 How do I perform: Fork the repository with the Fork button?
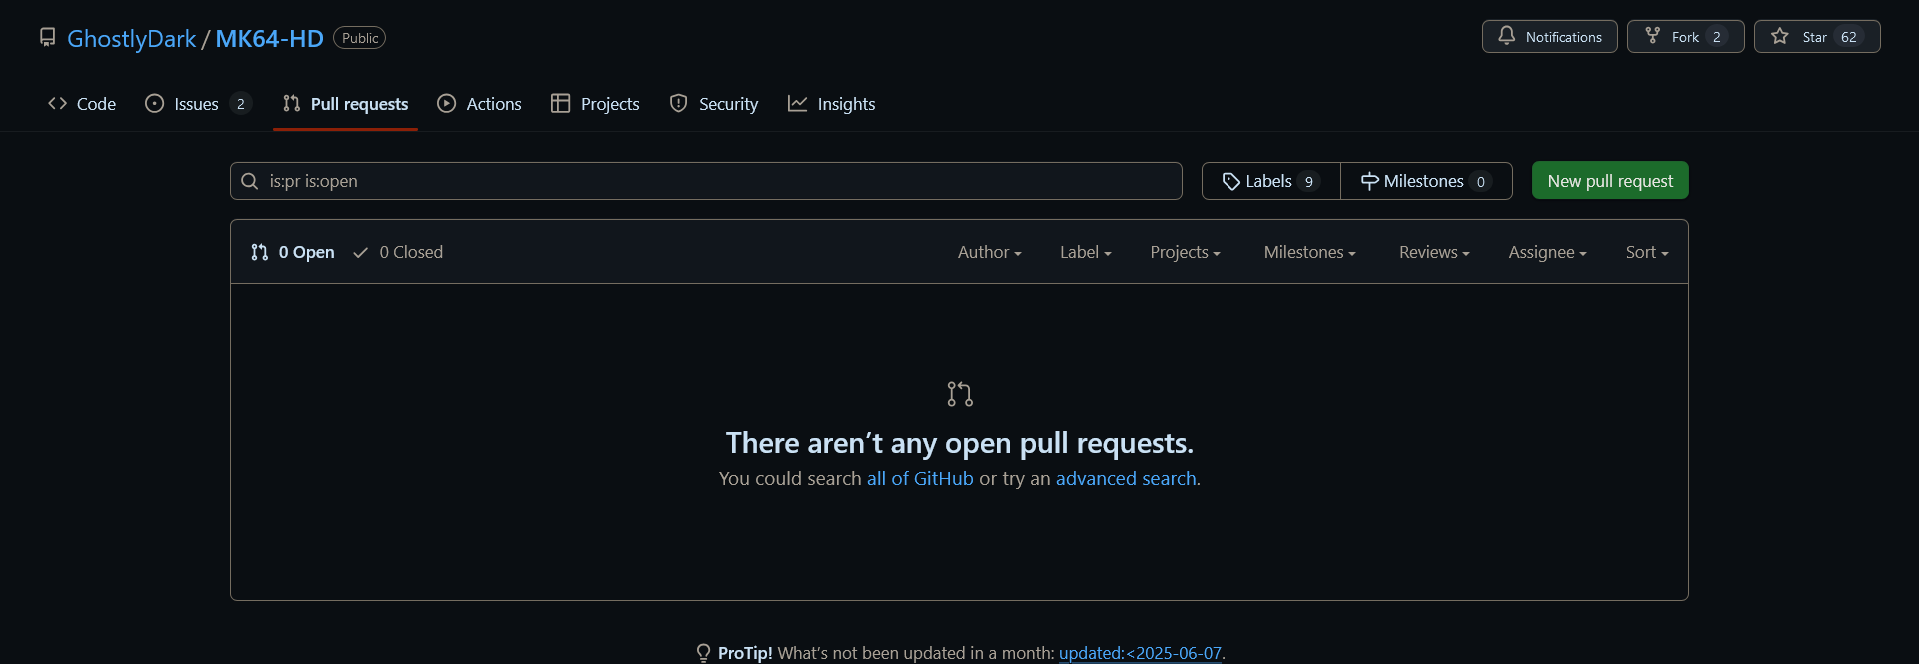(1685, 36)
